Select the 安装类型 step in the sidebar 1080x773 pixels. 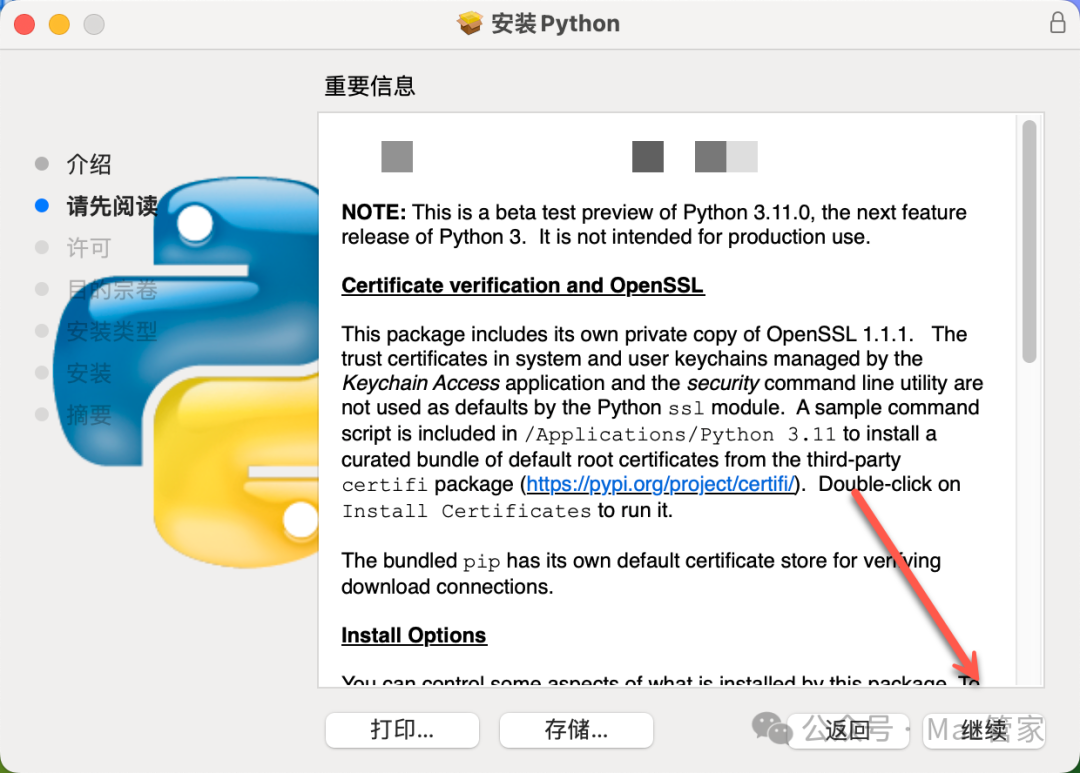click(111, 331)
